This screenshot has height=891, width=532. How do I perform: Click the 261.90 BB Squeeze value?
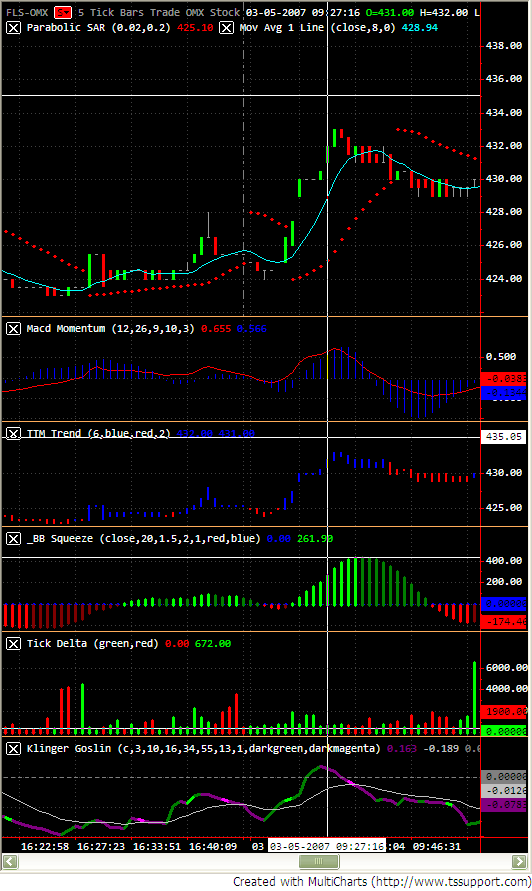[x=315, y=538]
